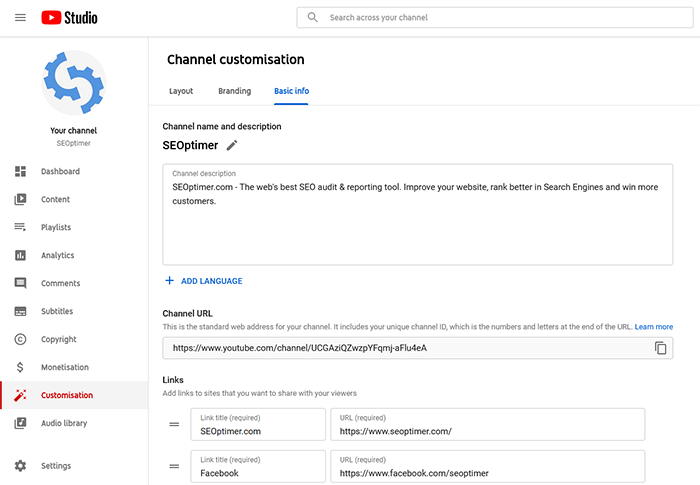700x485 pixels.
Task: Click the Subtitles icon in sidebar
Action: click(20, 311)
